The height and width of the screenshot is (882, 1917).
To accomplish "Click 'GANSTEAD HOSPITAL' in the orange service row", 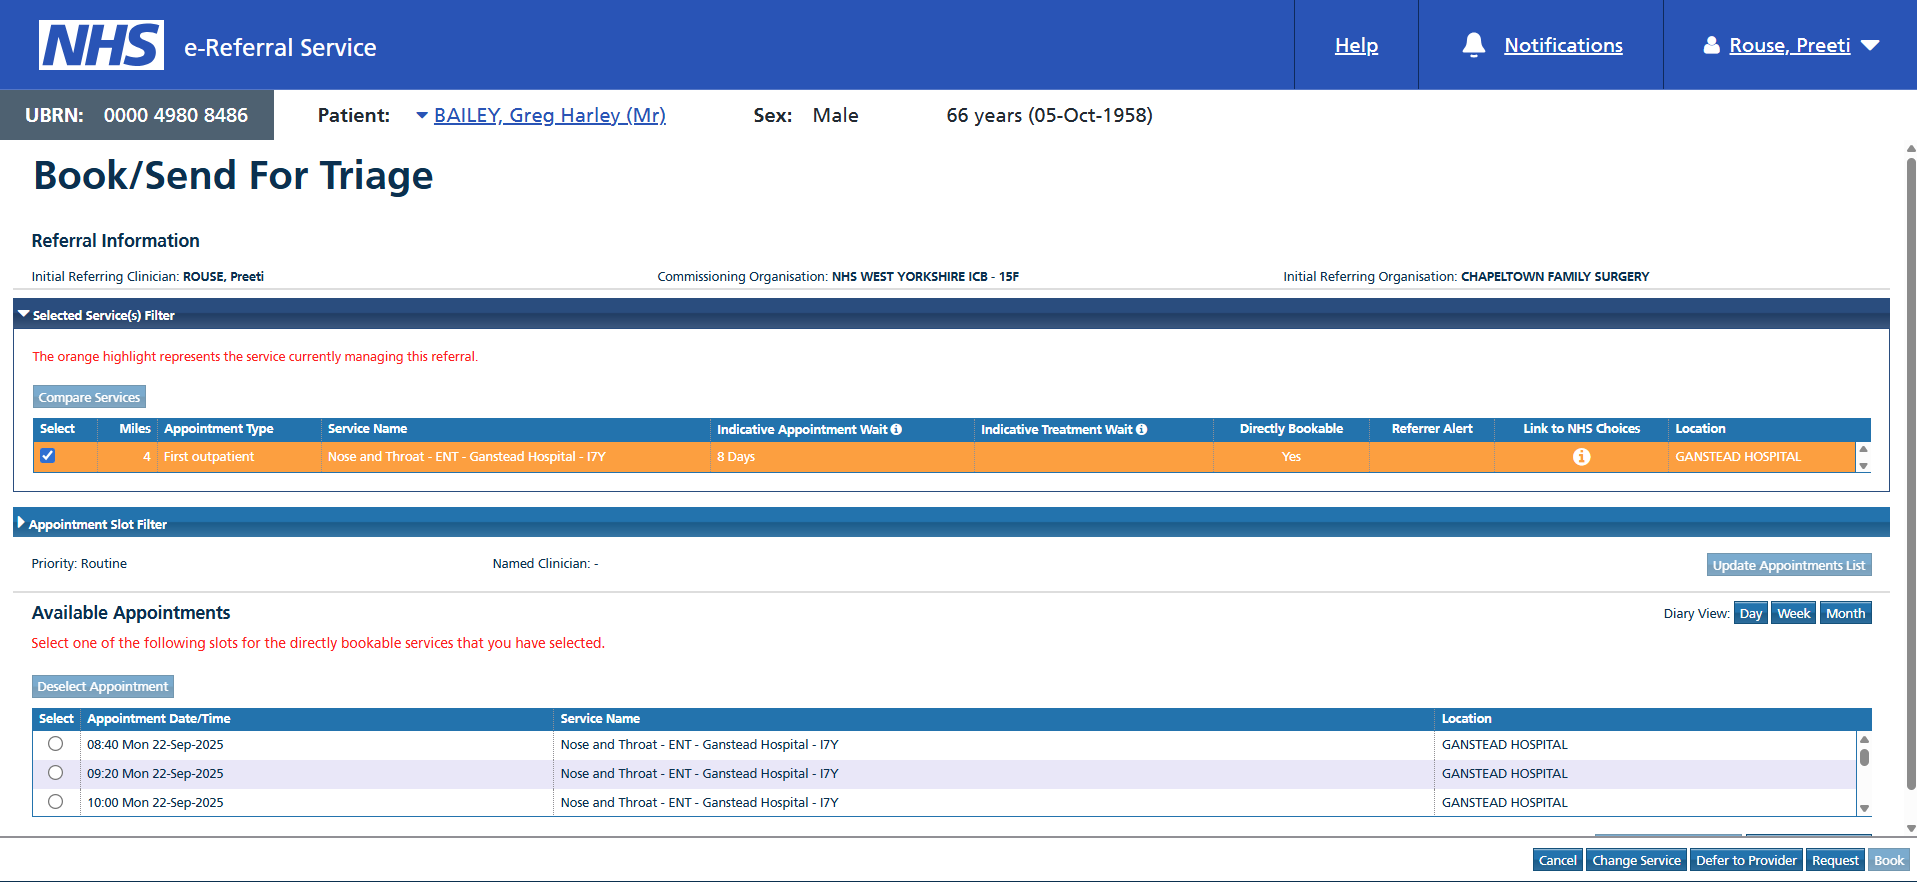I will point(1738,457).
